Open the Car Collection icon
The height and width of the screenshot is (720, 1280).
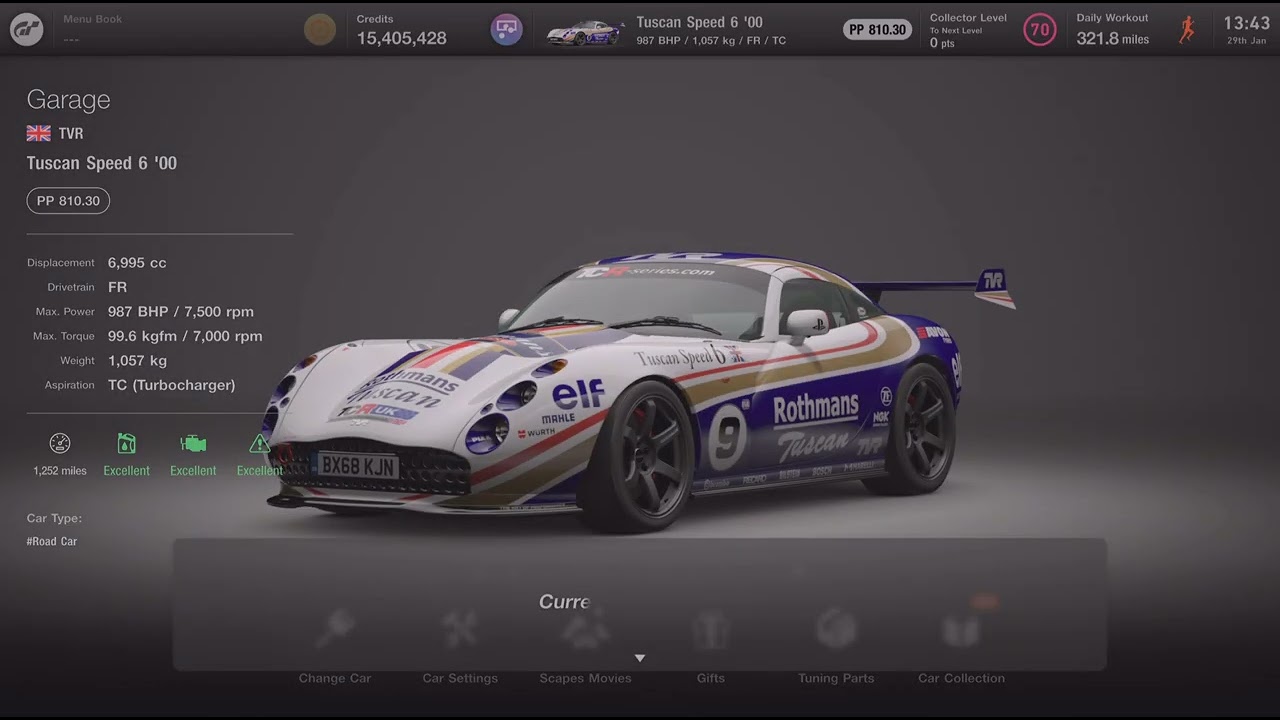961,629
